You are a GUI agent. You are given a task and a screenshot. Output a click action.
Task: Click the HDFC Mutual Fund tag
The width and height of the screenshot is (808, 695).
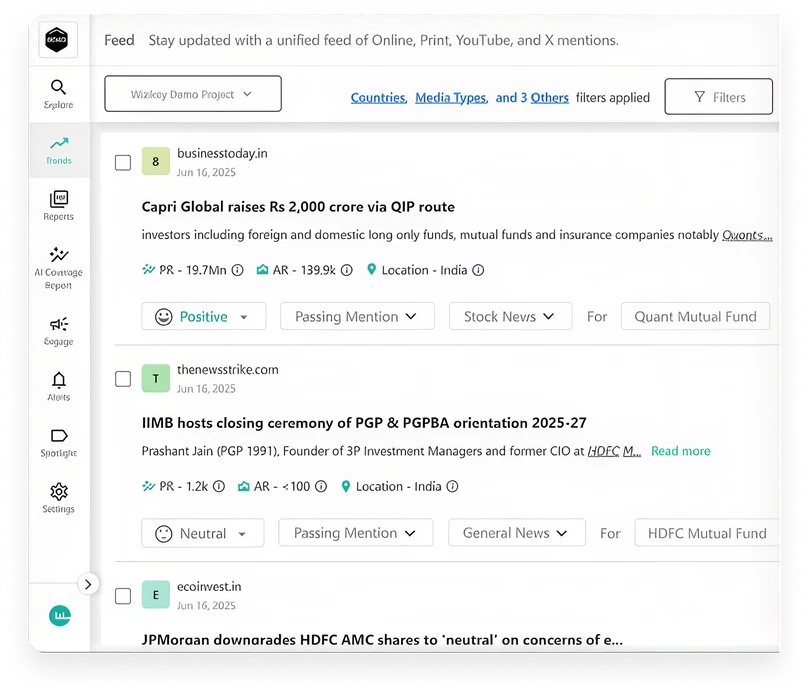tap(706, 533)
